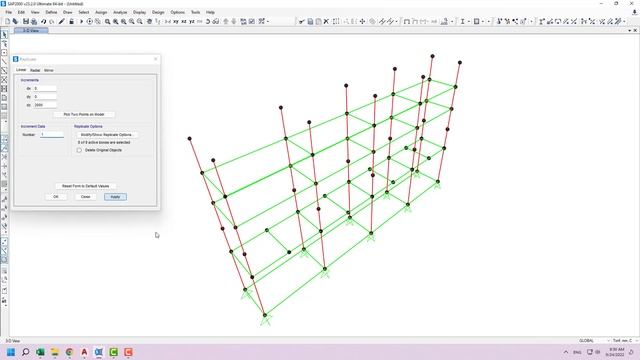Screen dimensions: 640x360
Task: Open the Display menu
Action: pyautogui.click(x=139, y=12)
